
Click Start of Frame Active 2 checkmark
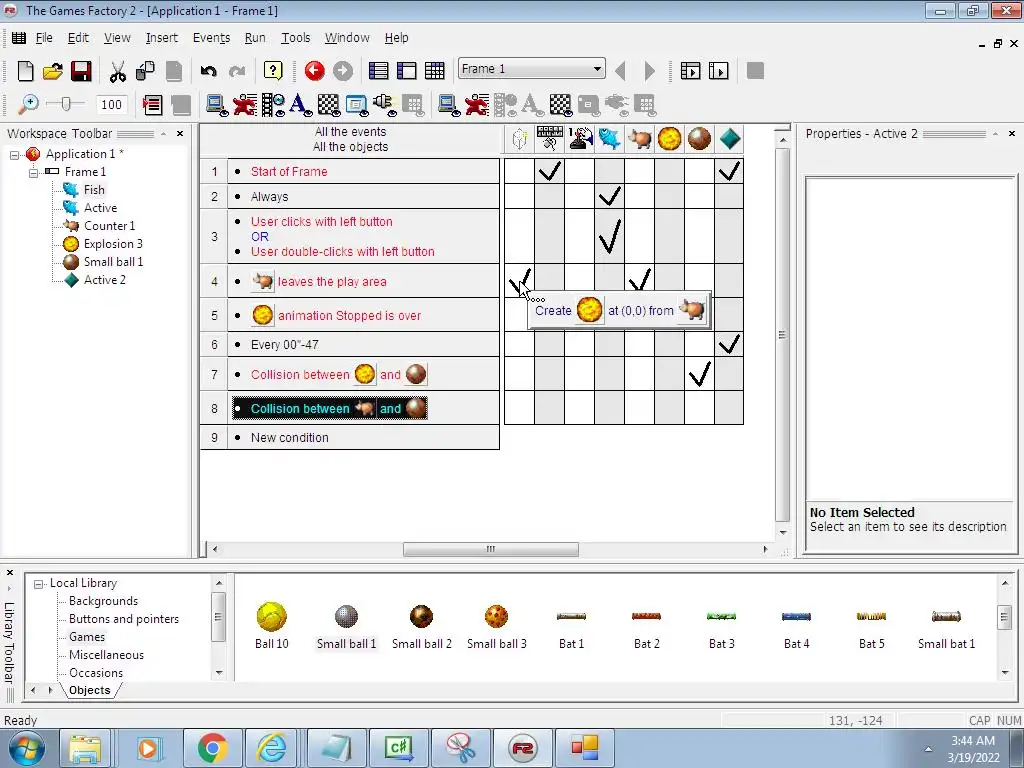tap(729, 171)
